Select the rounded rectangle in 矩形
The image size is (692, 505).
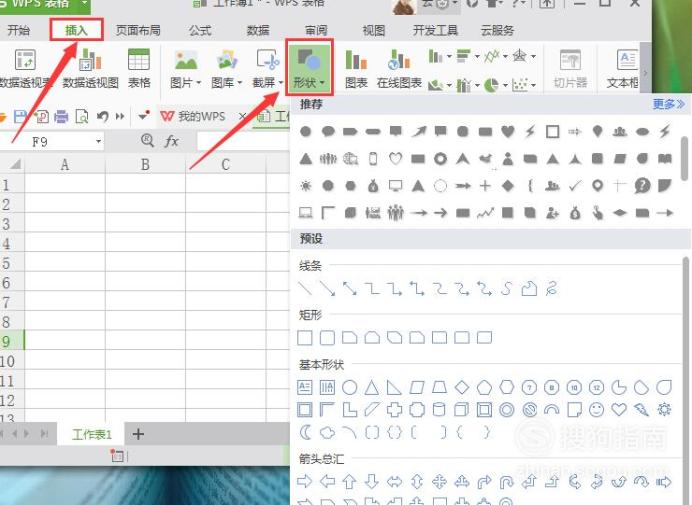(327, 338)
